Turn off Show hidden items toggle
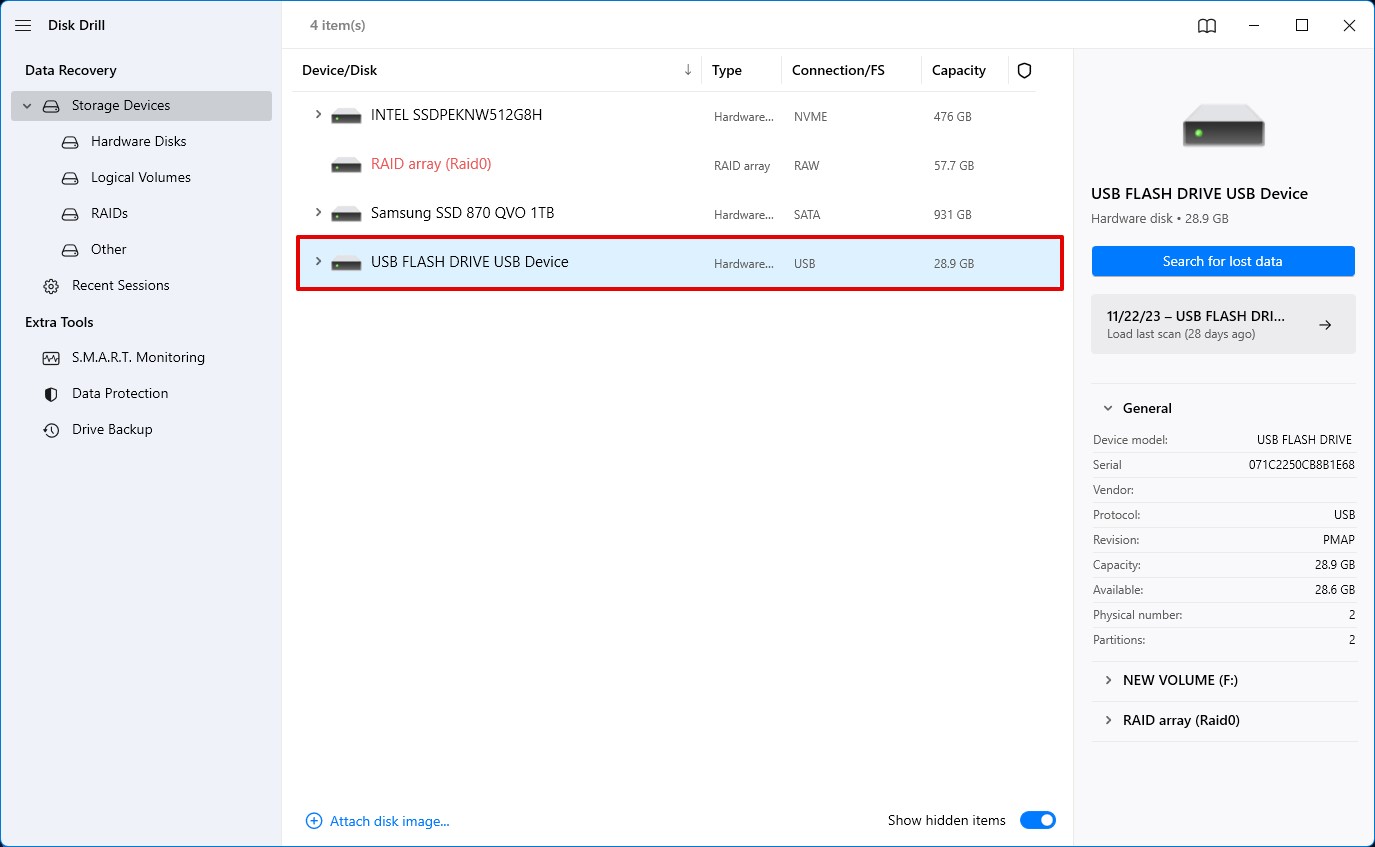Image resolution: width=1375 pixels, height=847 pixels. 1038,820
